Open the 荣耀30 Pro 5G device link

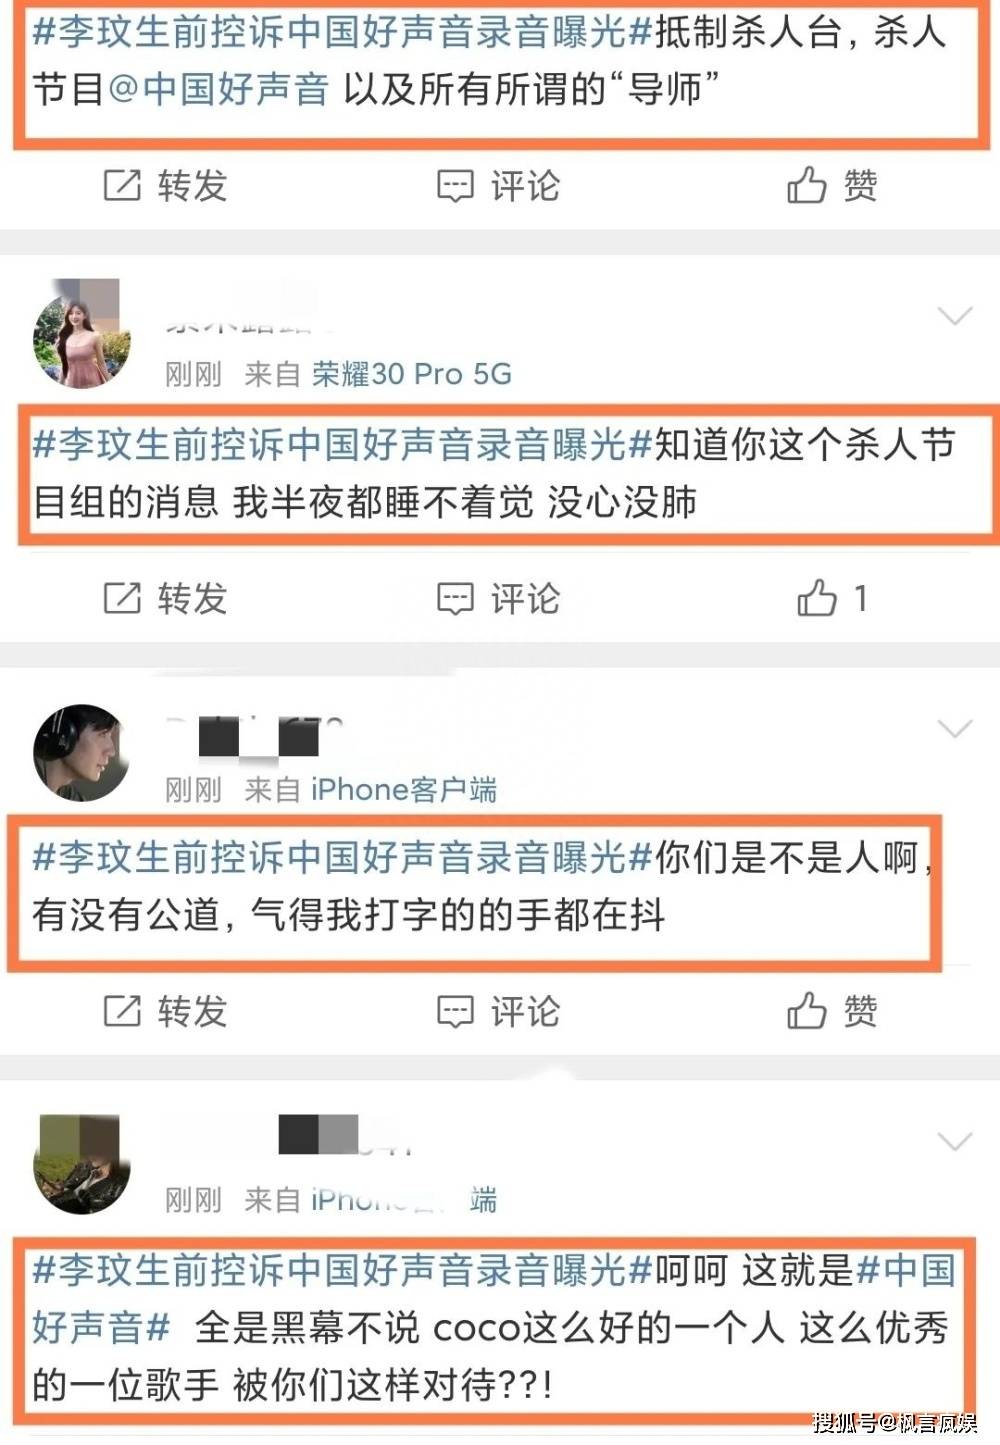tap(412, 374)
